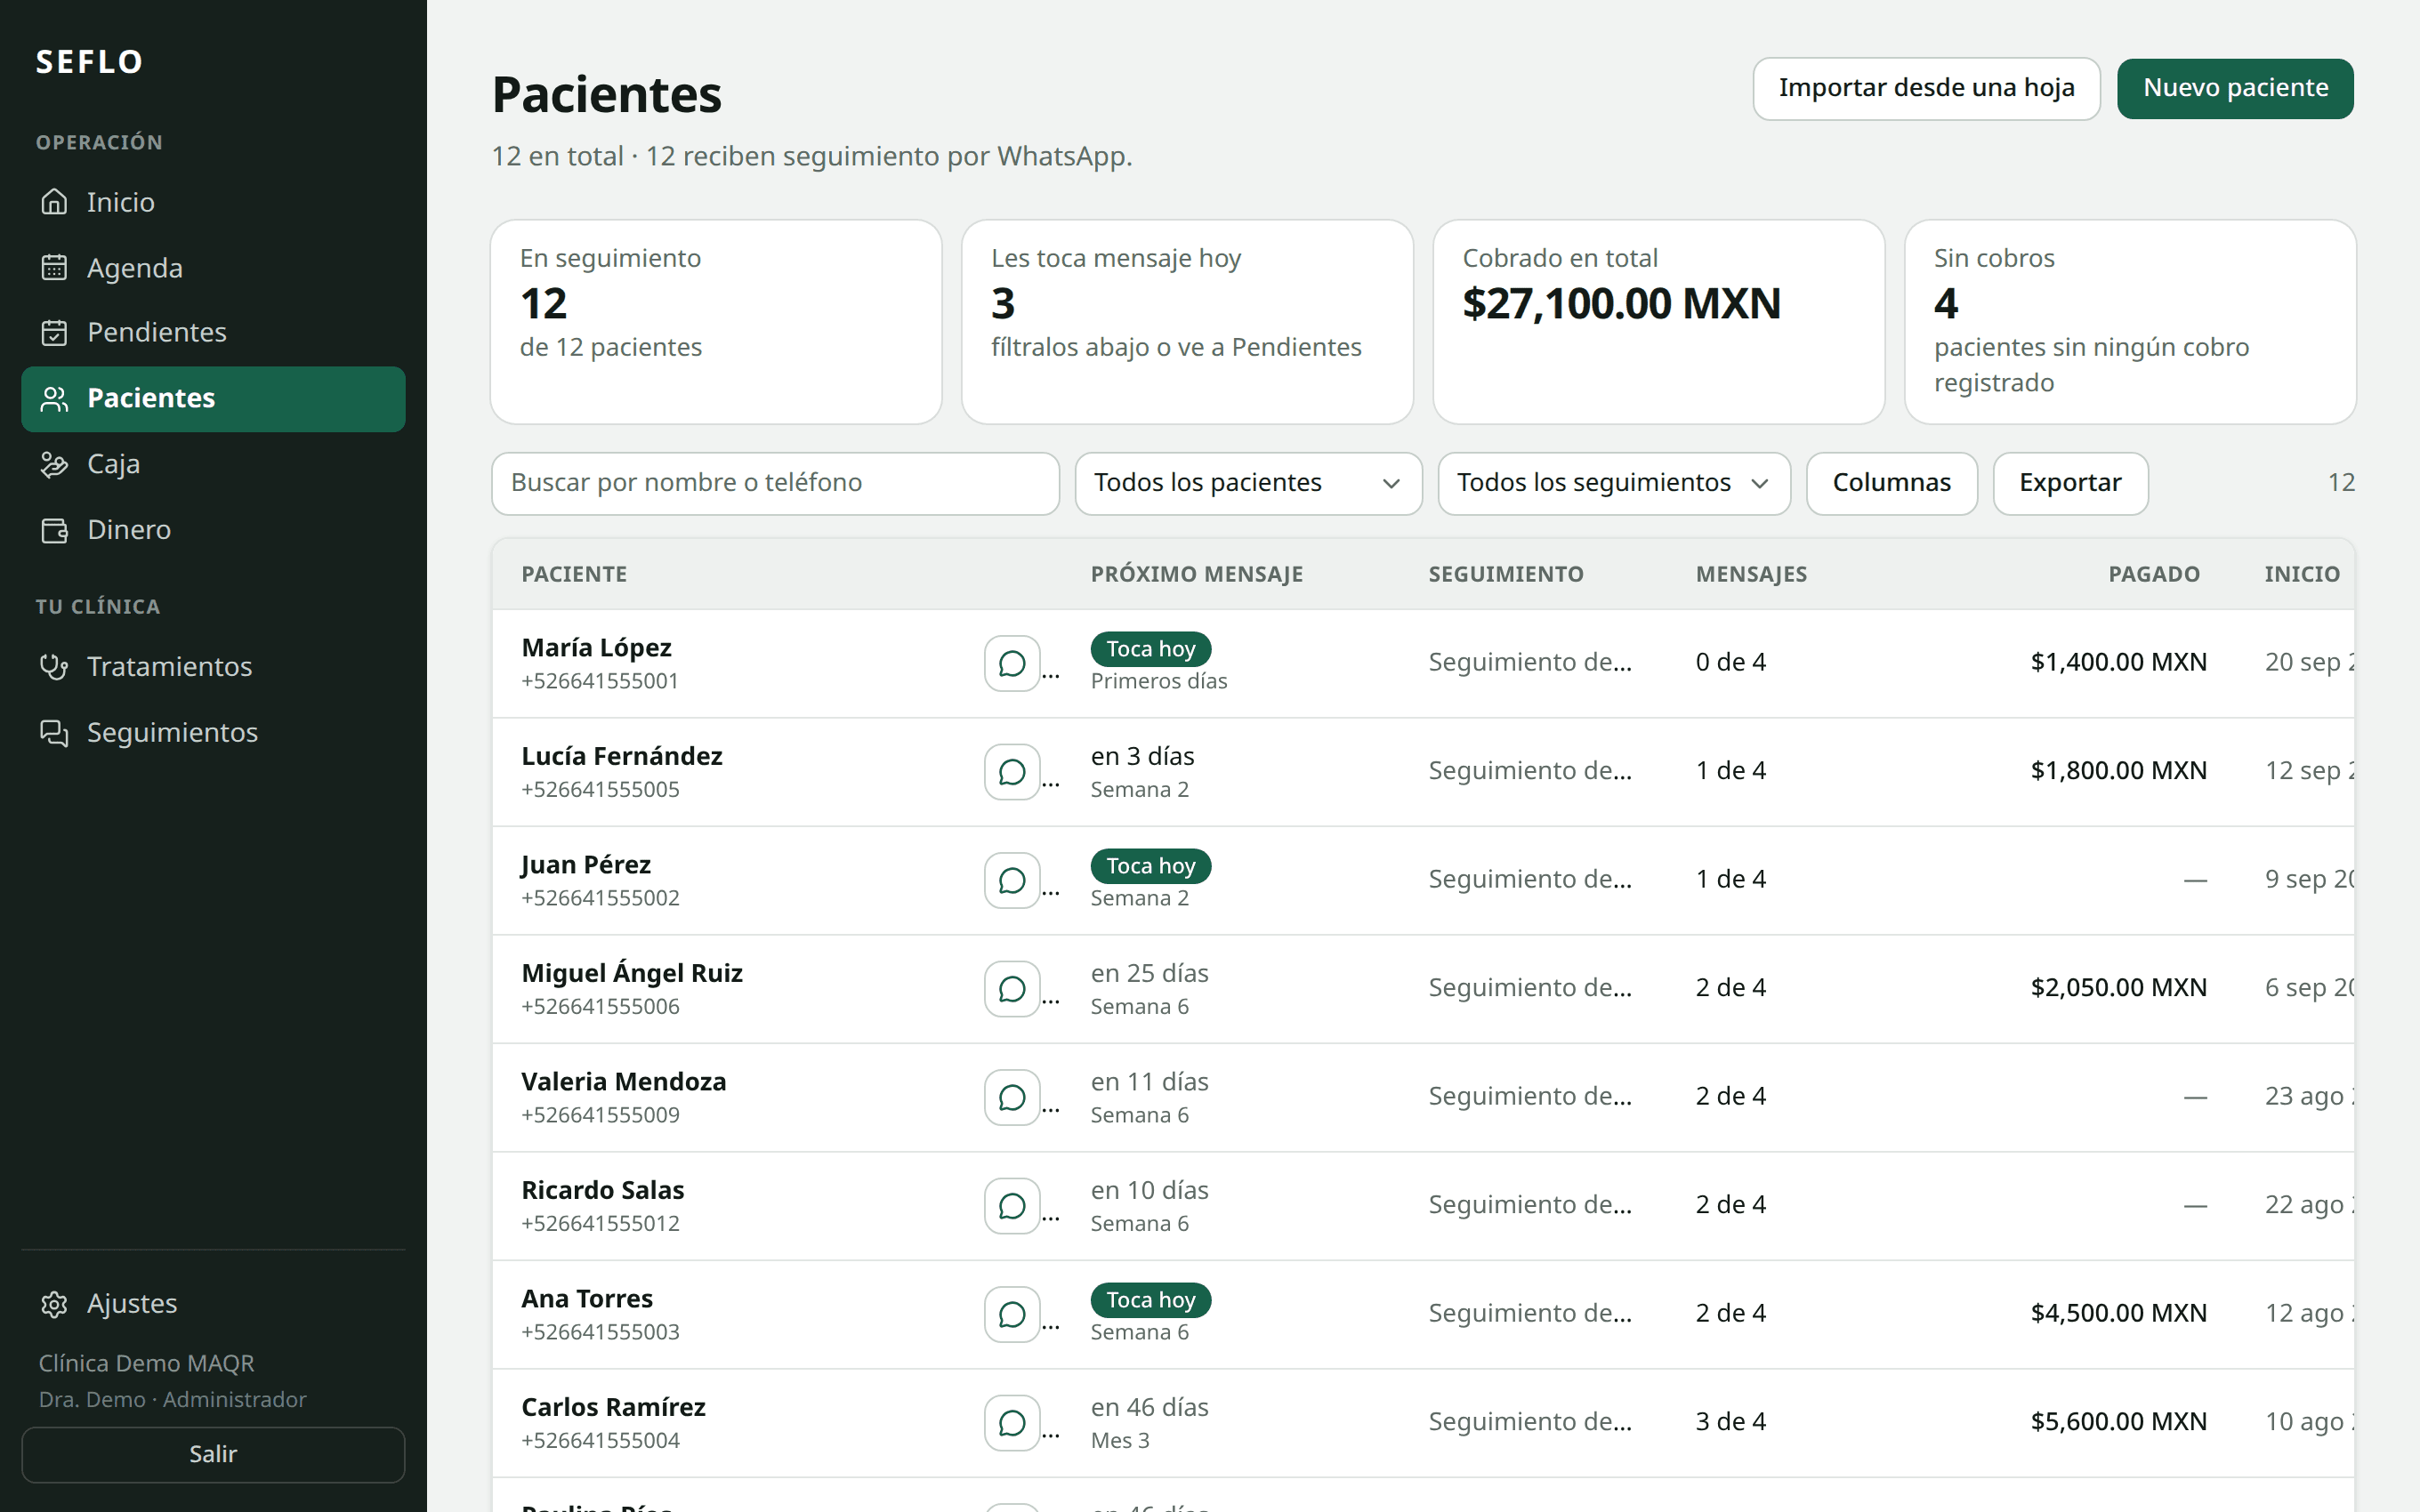This screenshot has height=1512, width=2420.
Task: Open patient Ana Torres
Action: (x=587, y=1299)
